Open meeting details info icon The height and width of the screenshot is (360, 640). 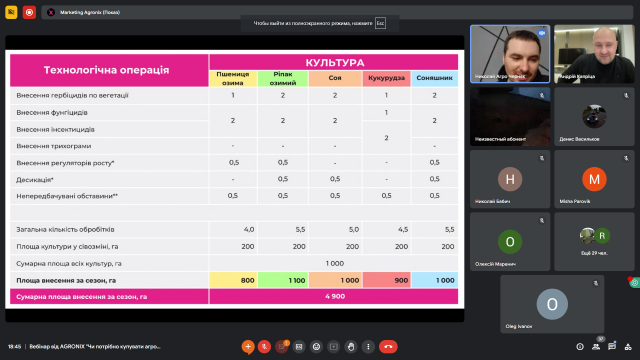(580, 347)
